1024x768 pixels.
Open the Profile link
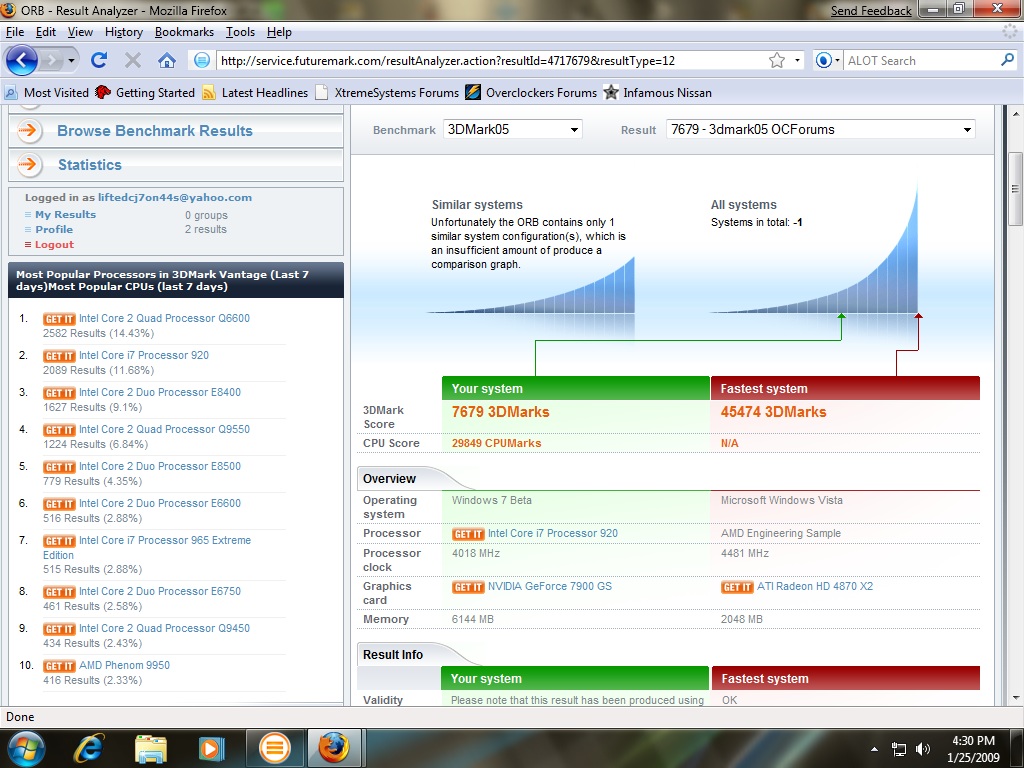point(54,230)
